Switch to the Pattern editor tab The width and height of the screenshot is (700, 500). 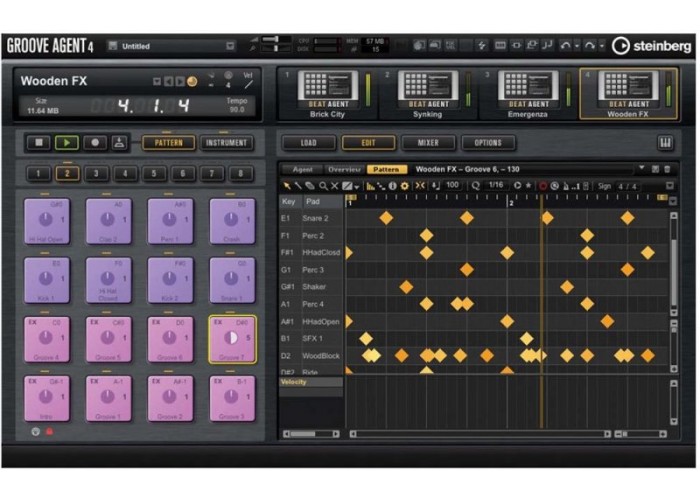(387, 170)
